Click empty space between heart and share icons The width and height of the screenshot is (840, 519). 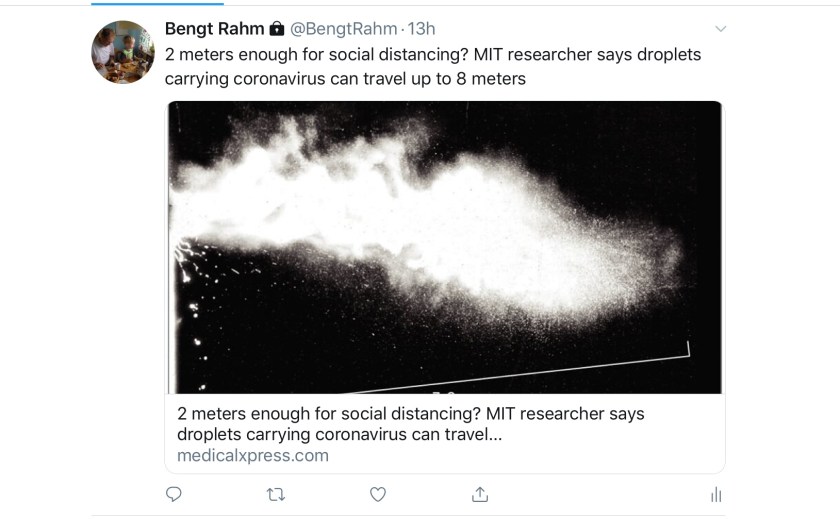tap(429, 494)
